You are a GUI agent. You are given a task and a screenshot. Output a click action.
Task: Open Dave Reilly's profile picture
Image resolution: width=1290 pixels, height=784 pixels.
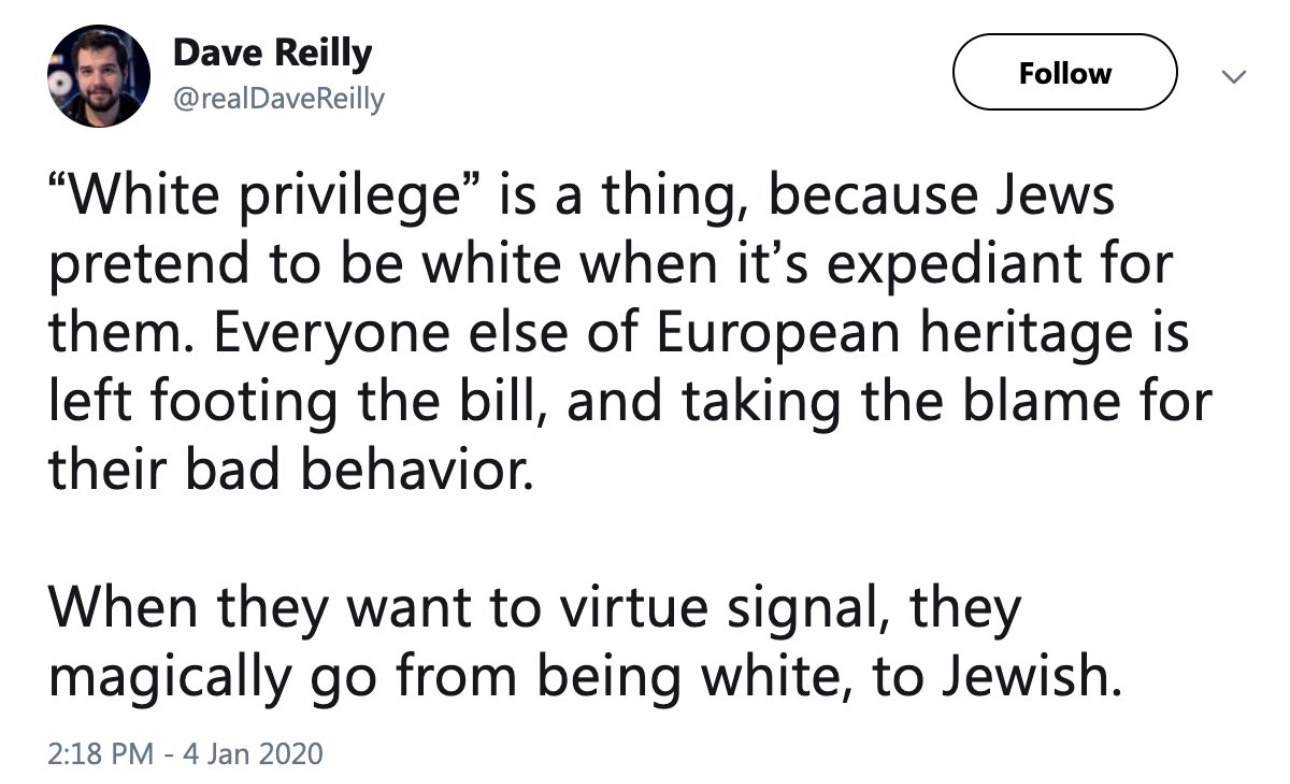click(99, 77)
